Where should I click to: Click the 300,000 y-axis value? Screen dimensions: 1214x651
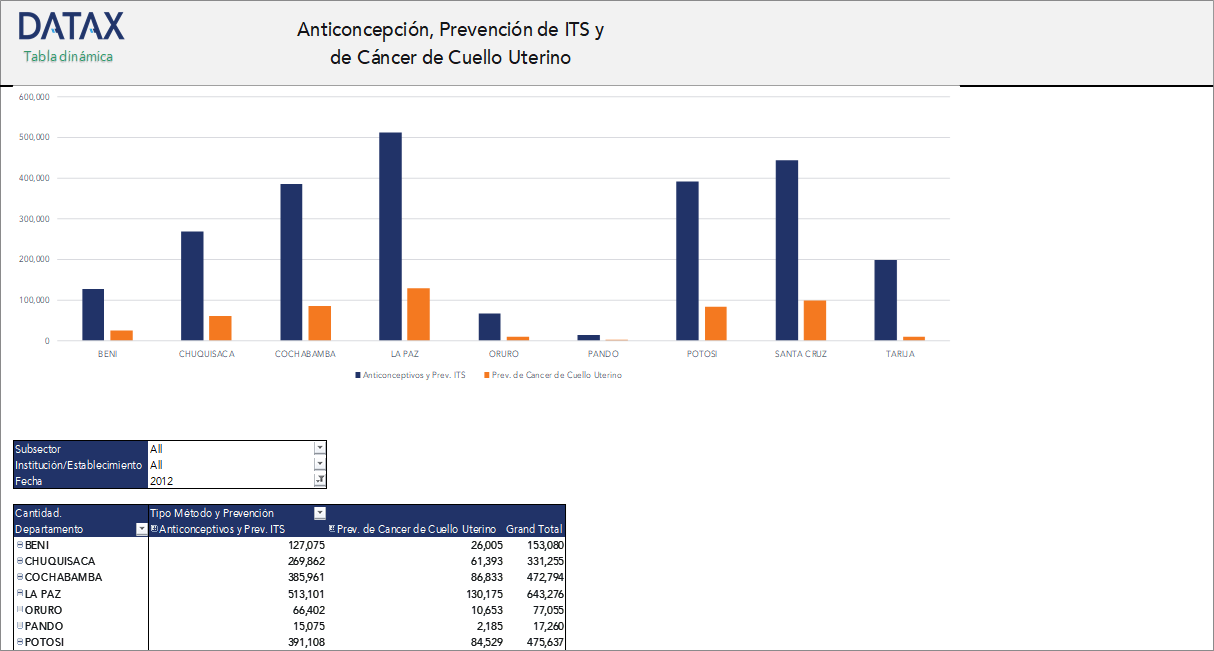(x=34, y=219)
